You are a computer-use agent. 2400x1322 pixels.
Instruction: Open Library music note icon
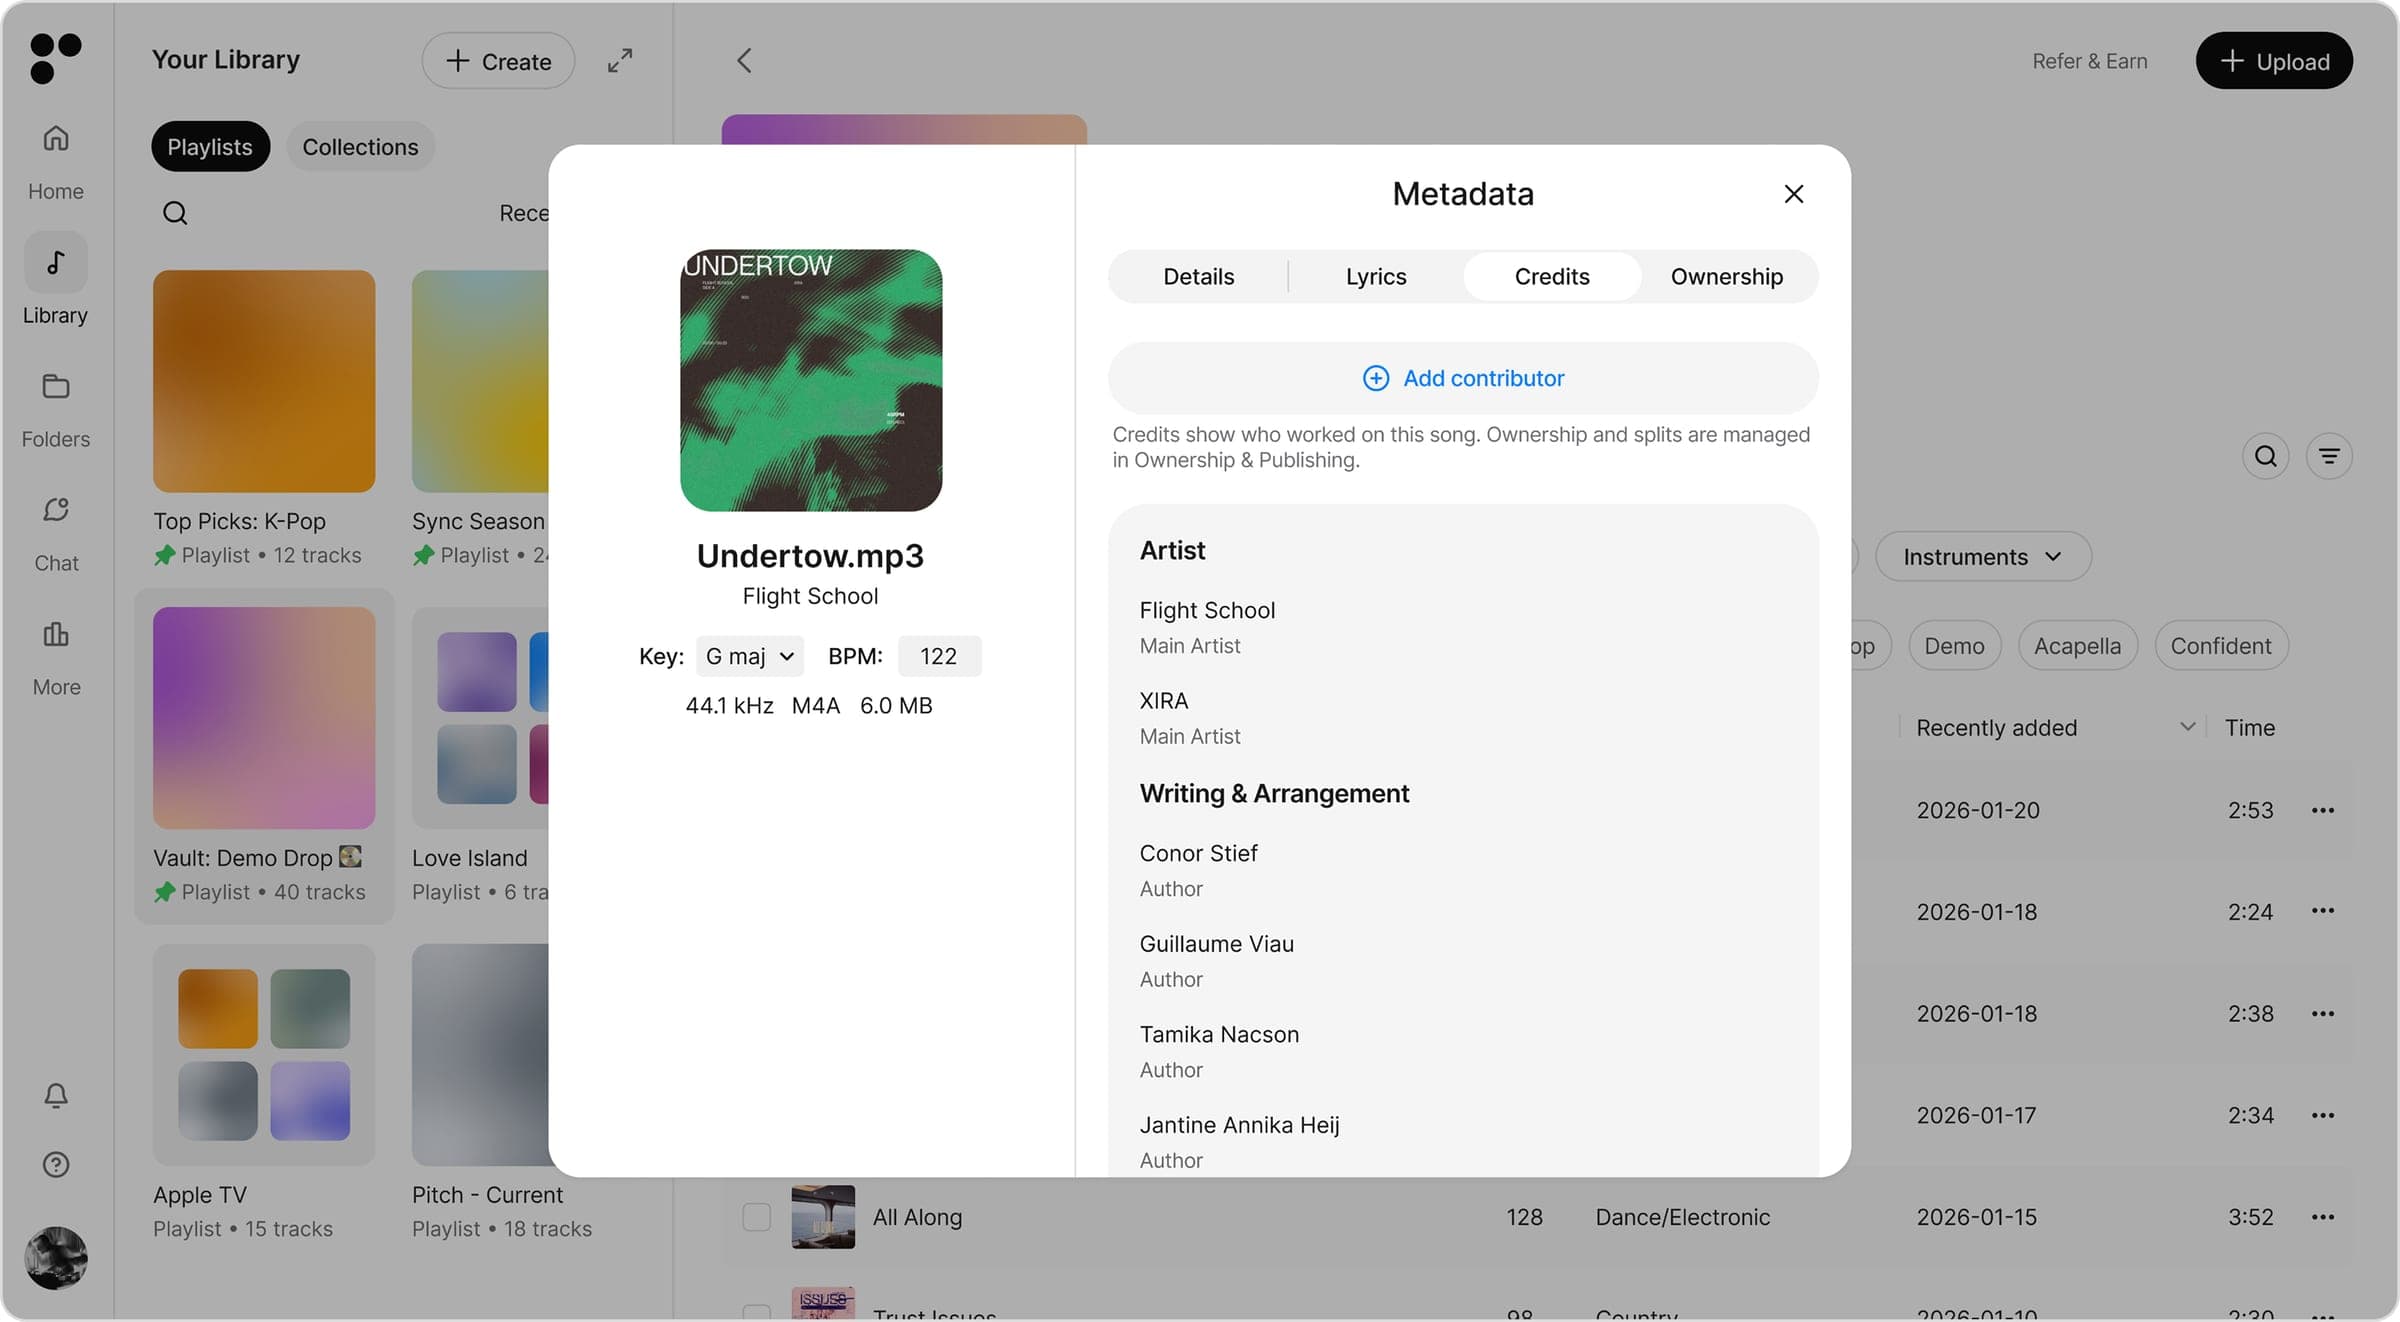pos(56,262)
